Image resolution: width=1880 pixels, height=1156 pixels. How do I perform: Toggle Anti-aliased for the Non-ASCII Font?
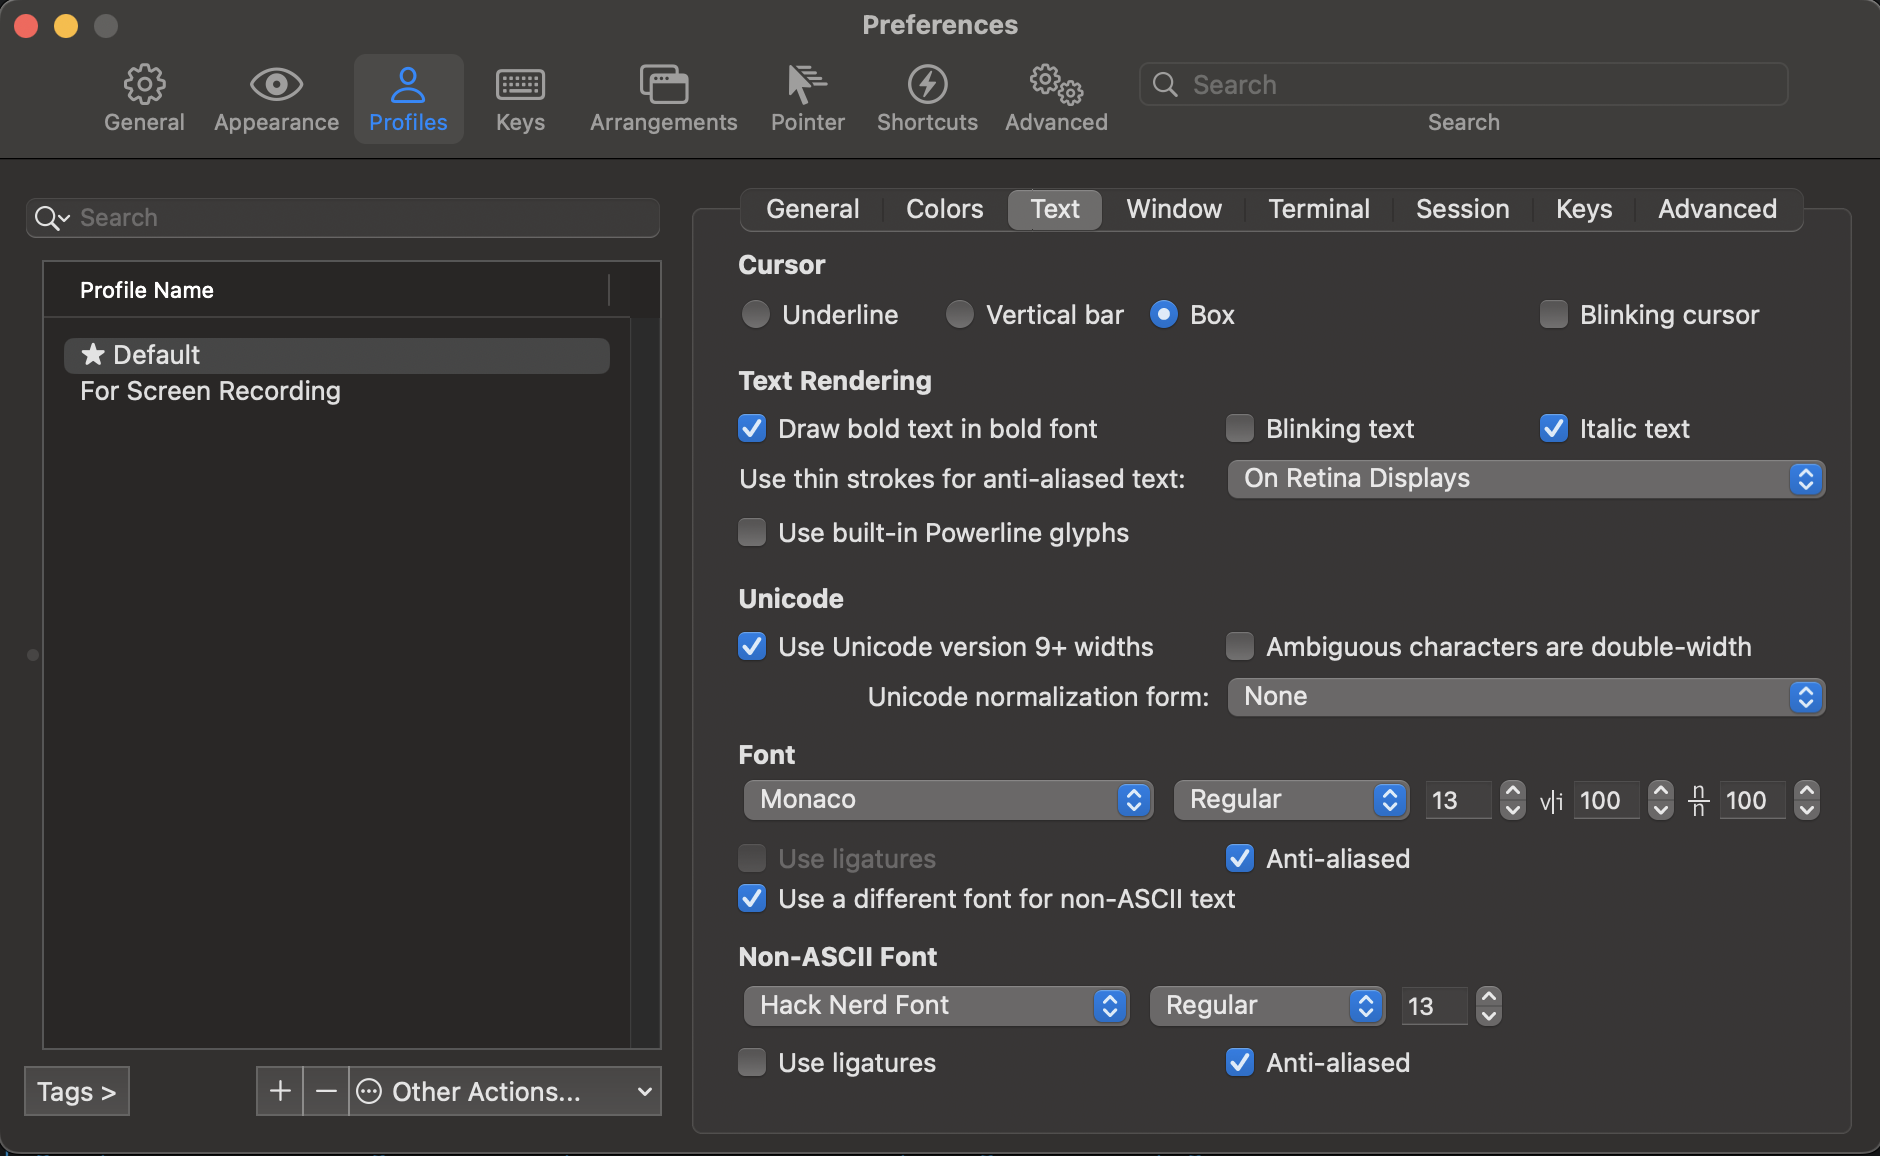point(1240,1062)
